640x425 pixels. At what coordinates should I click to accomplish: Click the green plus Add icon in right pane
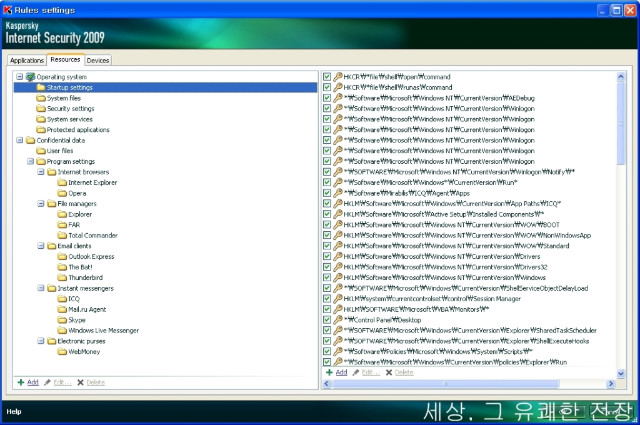329,372
